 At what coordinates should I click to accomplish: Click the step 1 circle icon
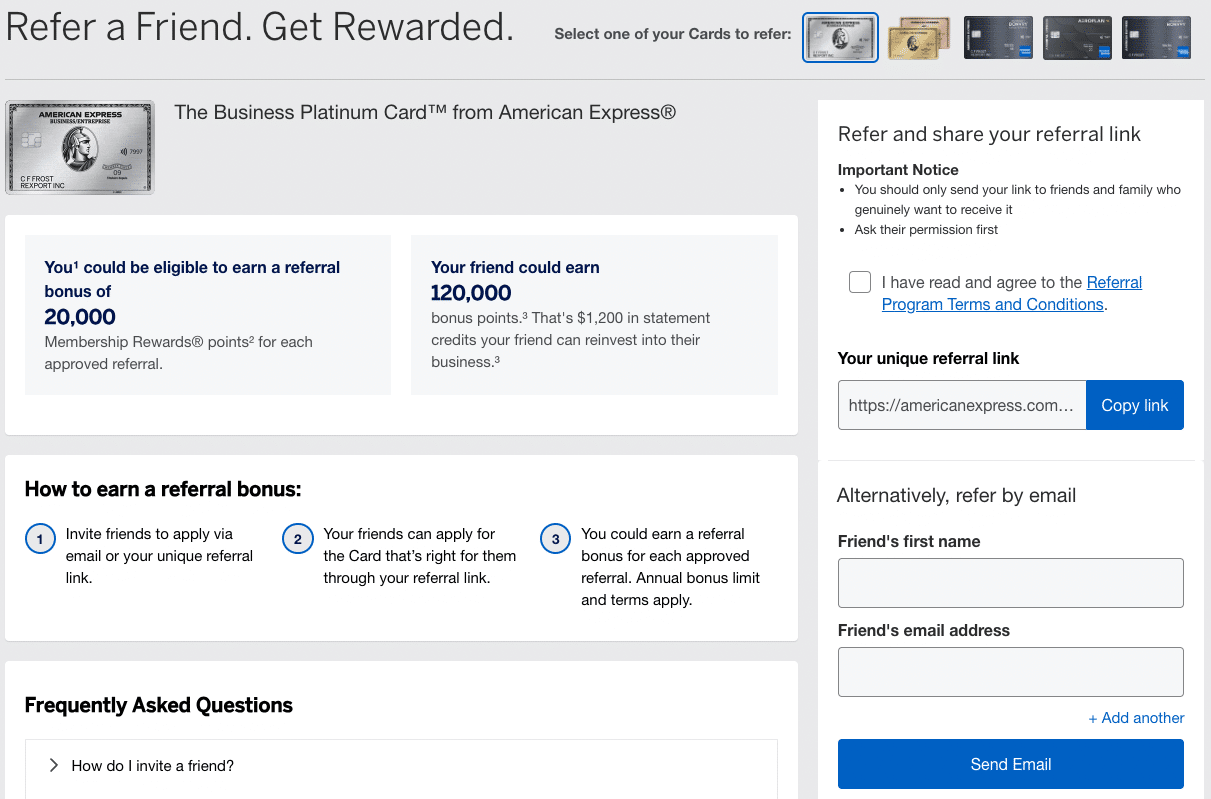40,540
